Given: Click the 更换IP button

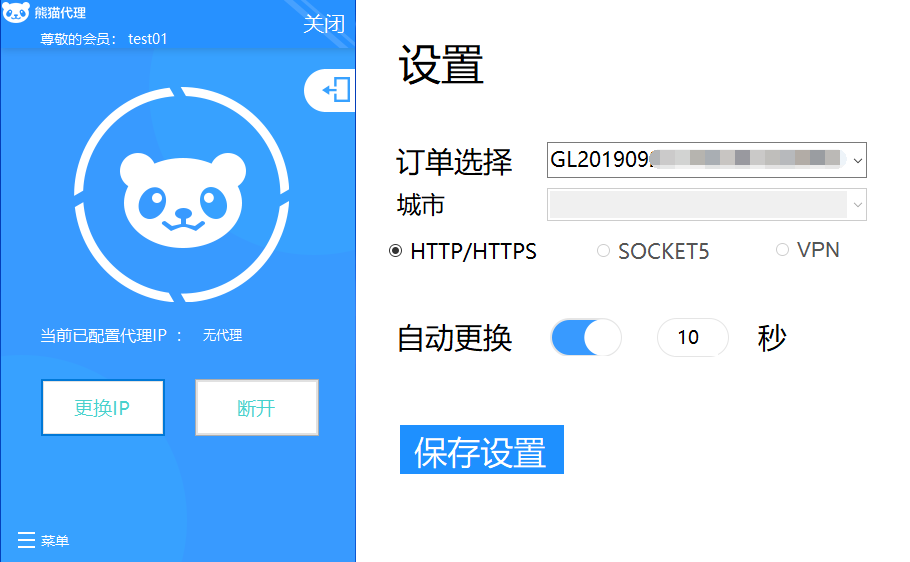Looking at the screenshot, I should click(103, 408).
